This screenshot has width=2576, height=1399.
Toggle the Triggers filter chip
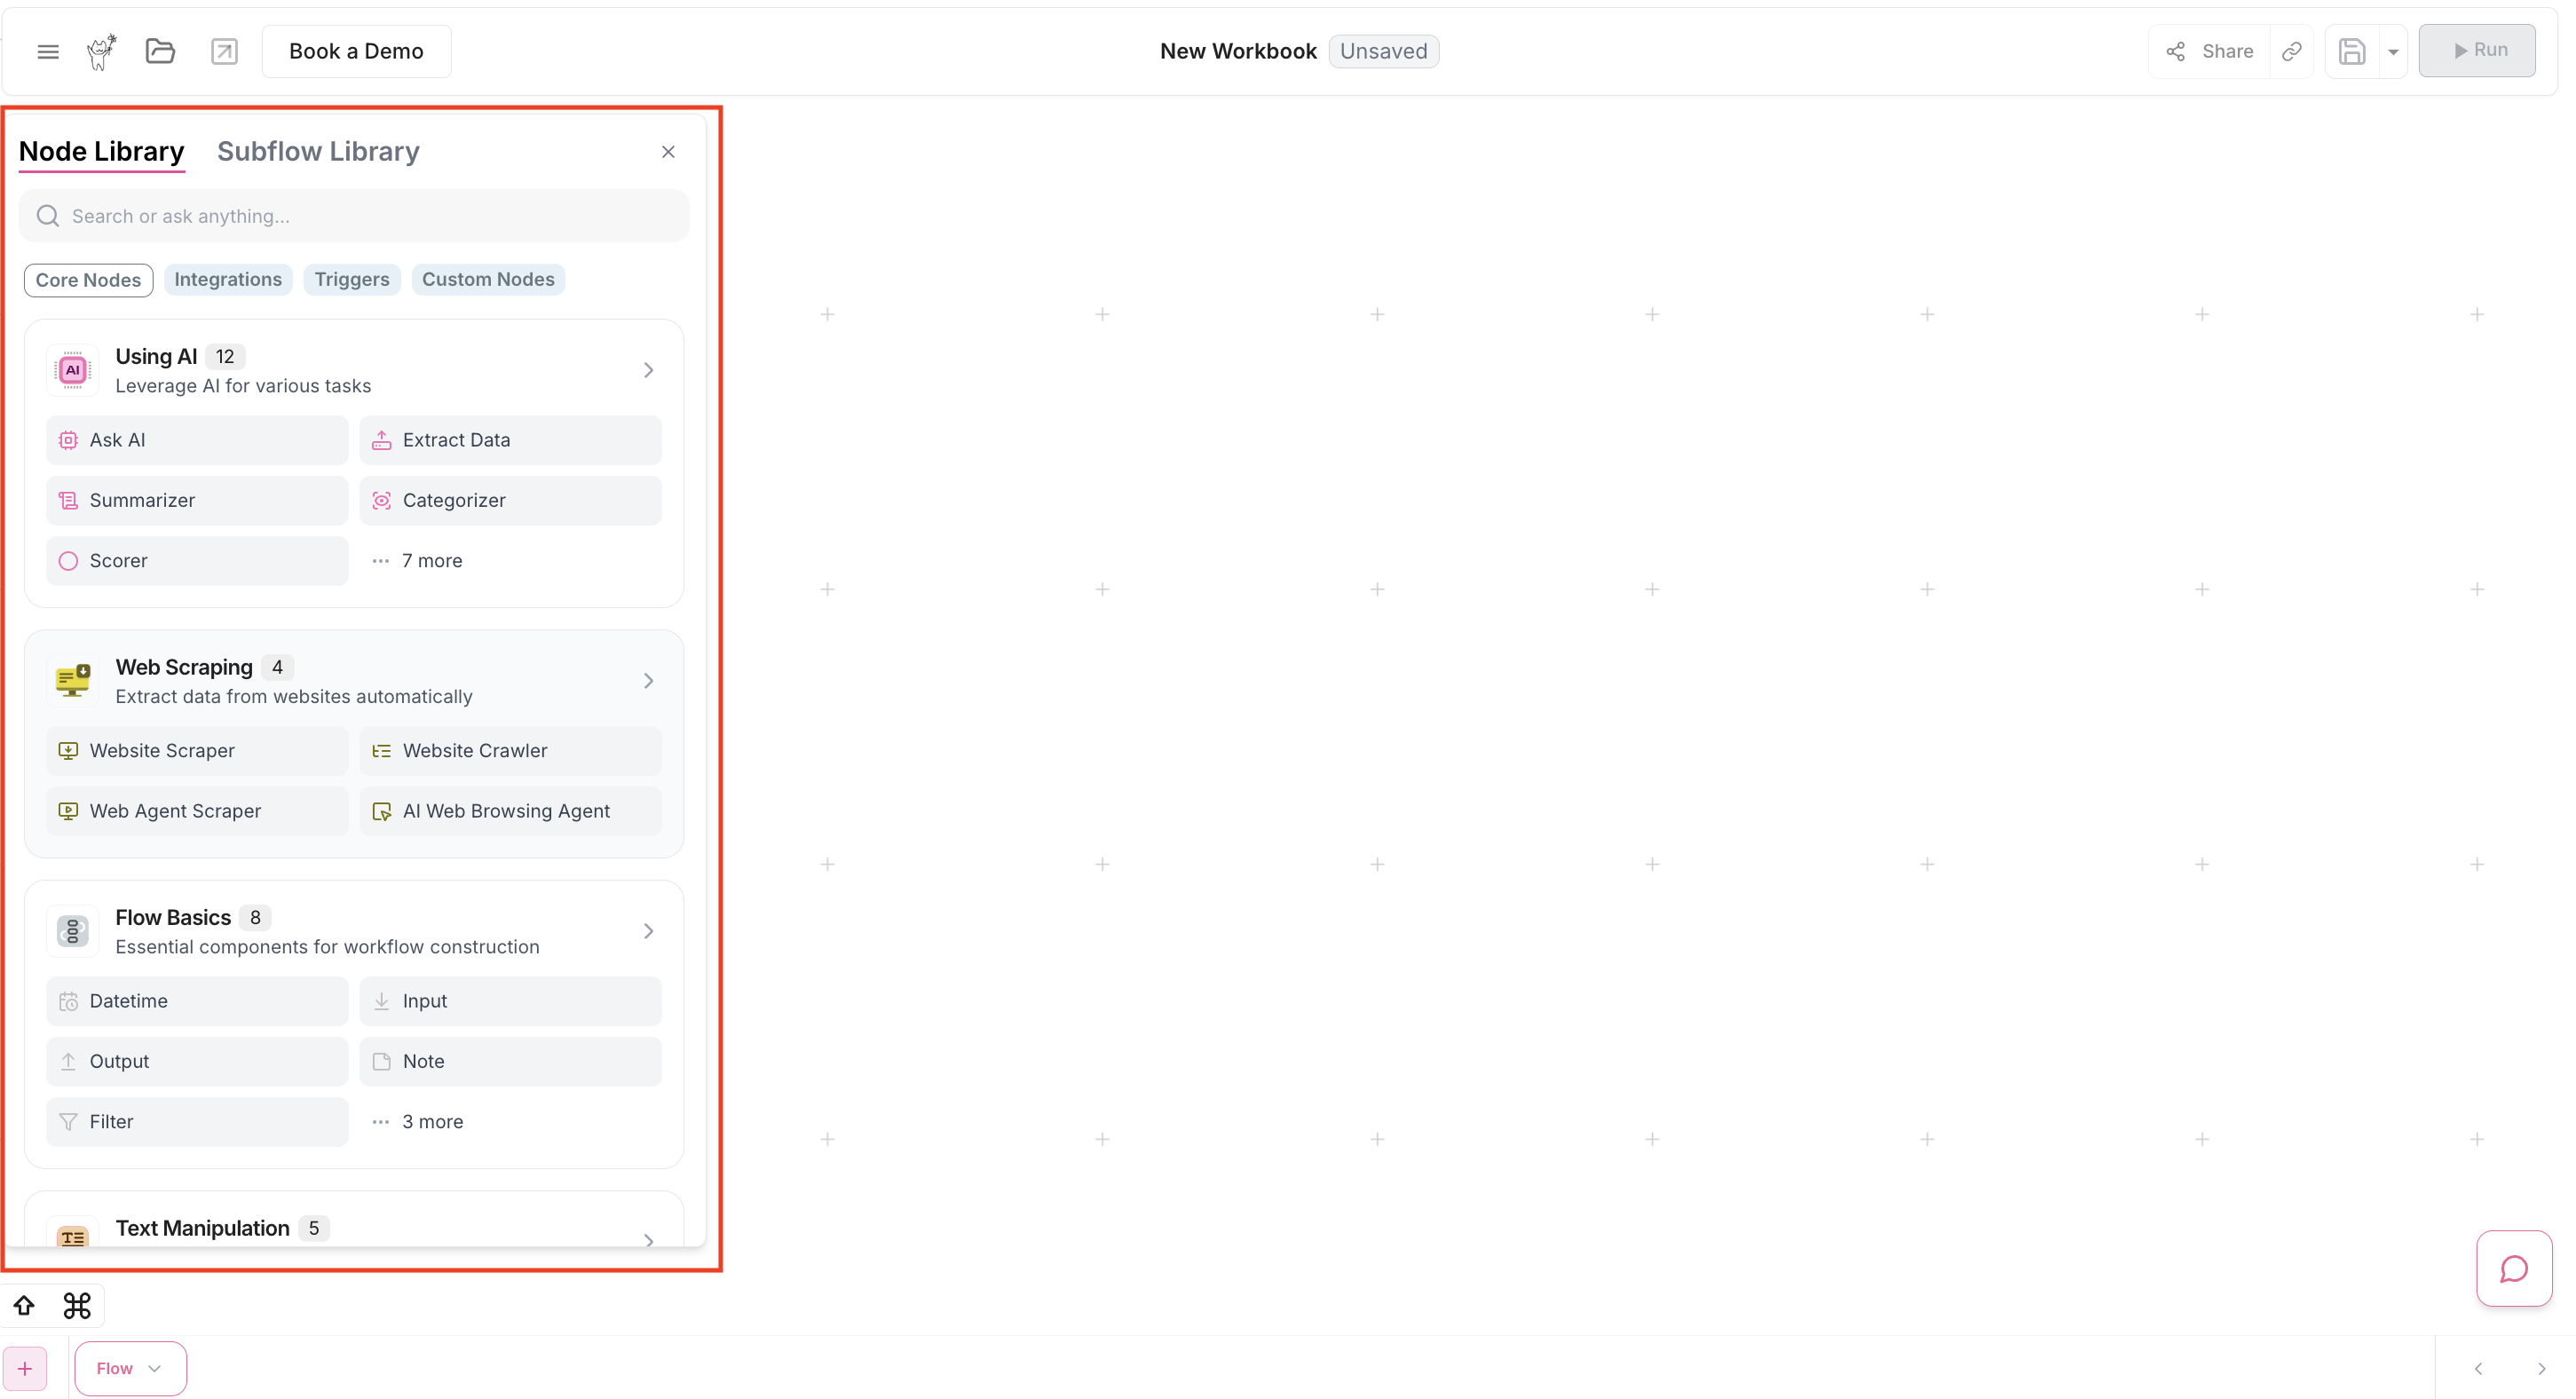point(352,279)
